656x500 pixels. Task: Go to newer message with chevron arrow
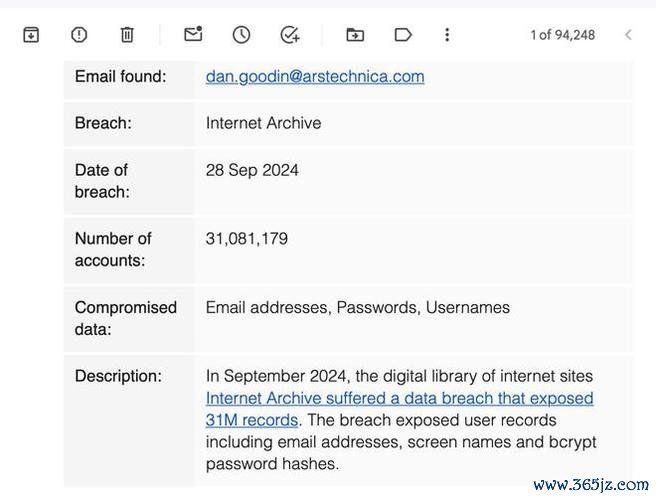pos(628,35)
